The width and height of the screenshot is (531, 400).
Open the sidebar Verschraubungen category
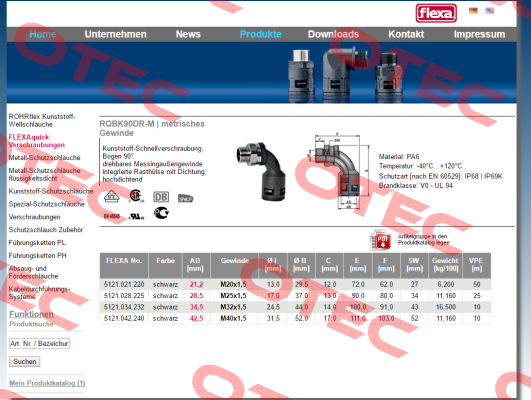pos(35,217)
